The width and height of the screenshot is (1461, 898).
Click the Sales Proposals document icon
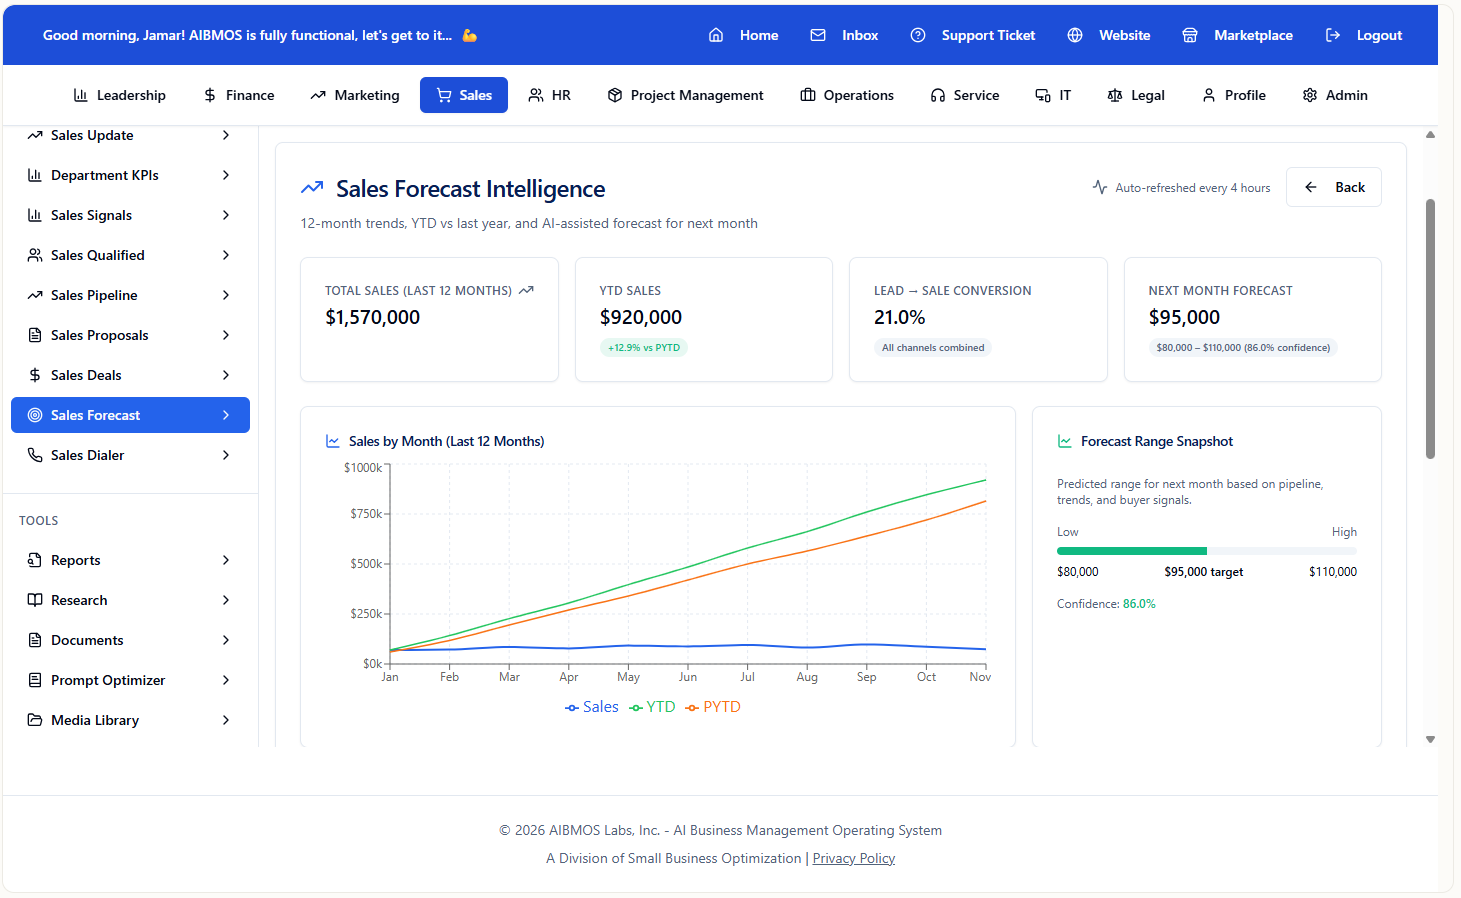(x=35, y=335)
